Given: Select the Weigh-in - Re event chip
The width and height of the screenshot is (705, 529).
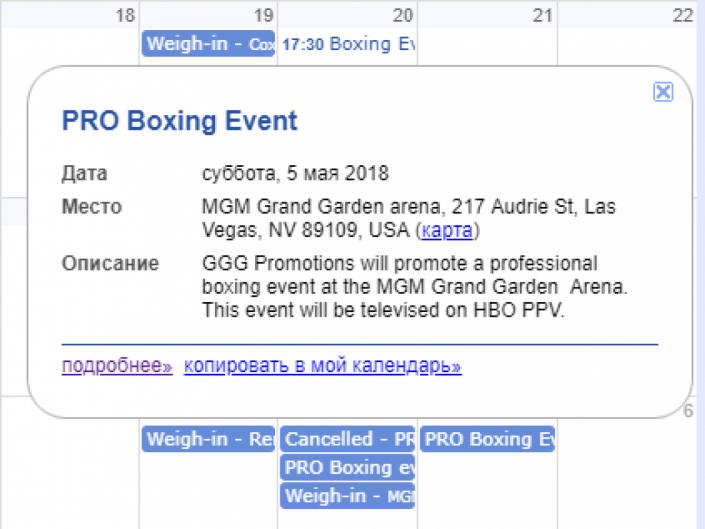Looking at the screenshot, I should click(208, 439).
